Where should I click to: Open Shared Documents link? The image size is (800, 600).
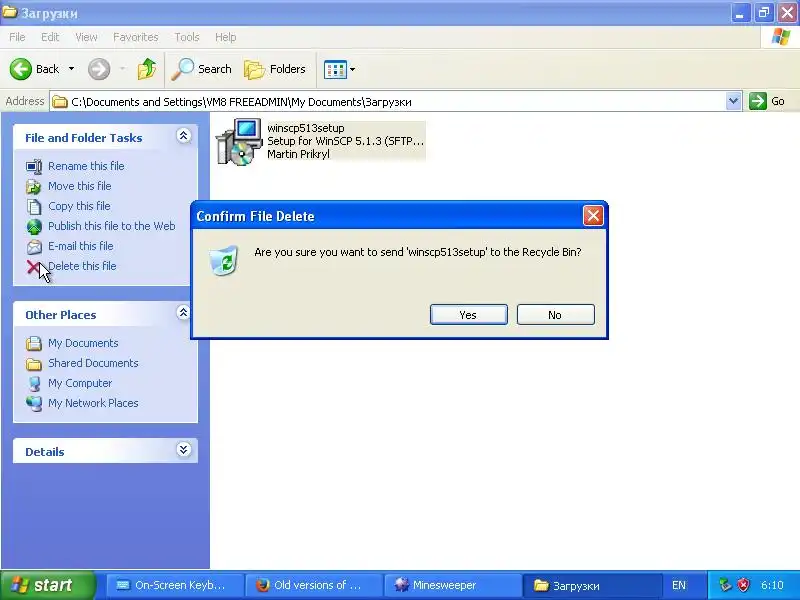point(93,363)
